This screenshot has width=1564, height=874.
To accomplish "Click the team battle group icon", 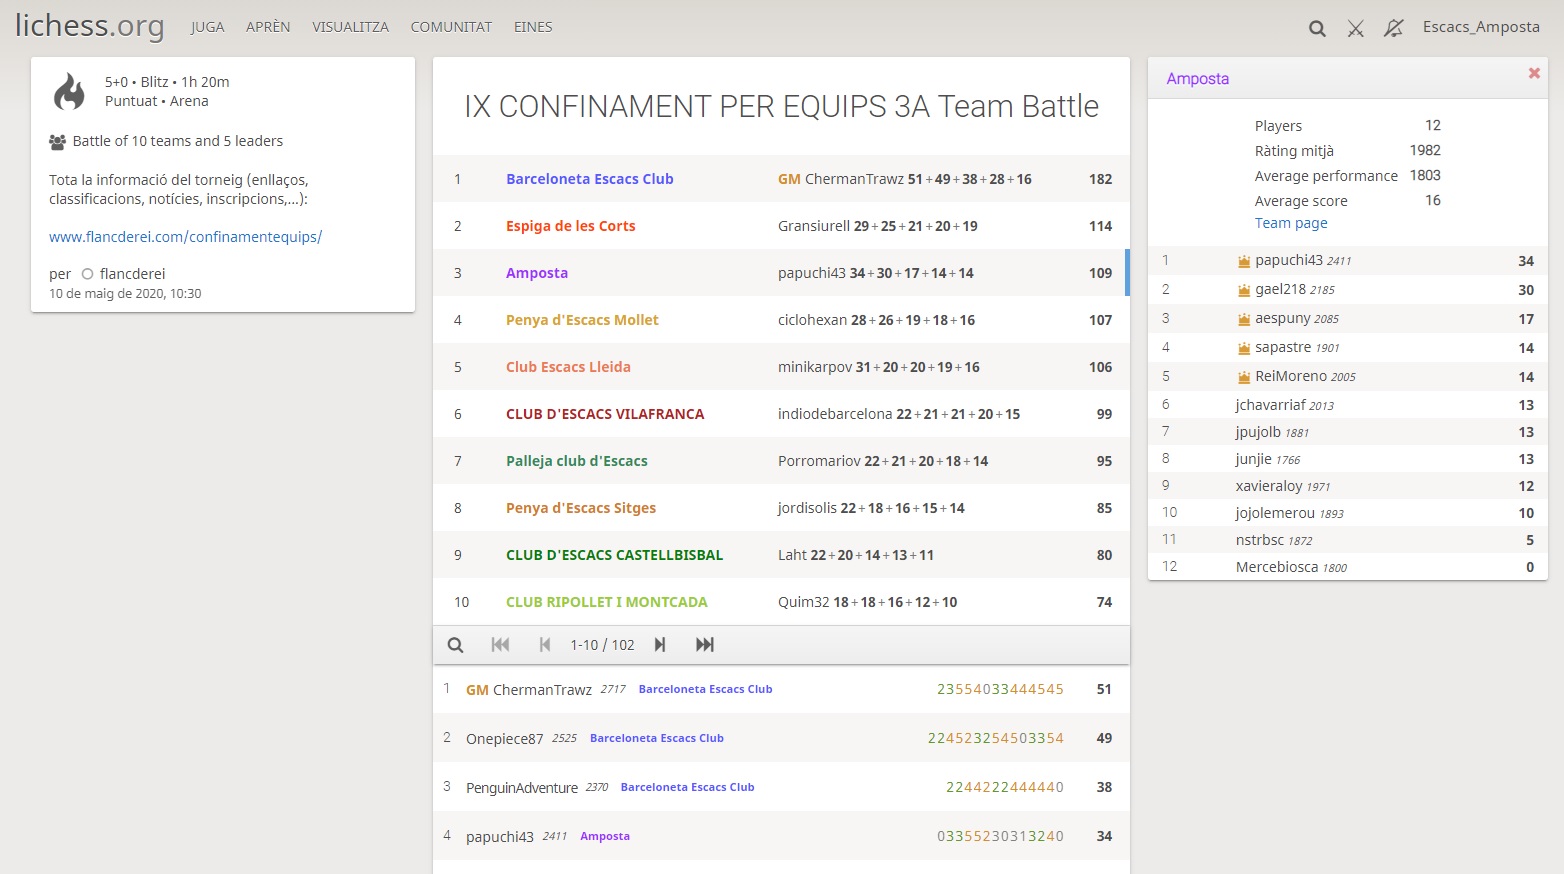I will (x=57, y=142).
